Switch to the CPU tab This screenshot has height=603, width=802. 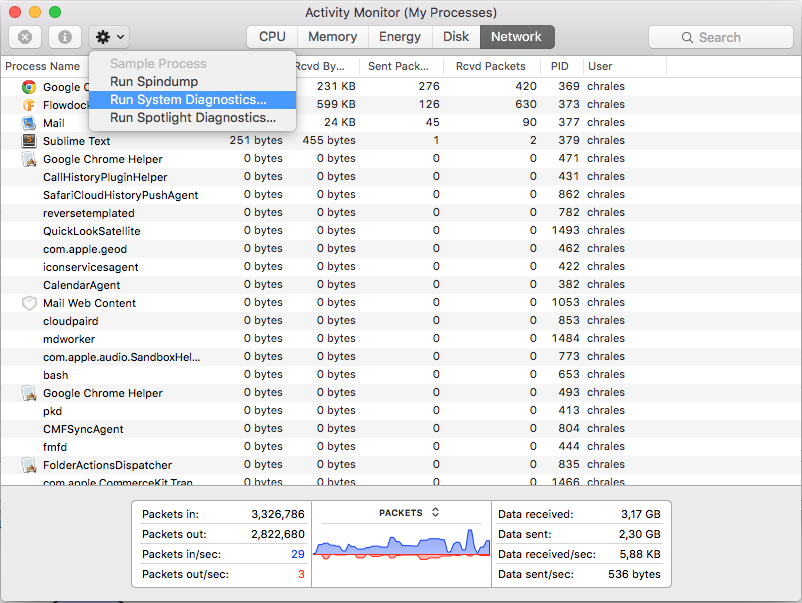[x=272, y=37]
